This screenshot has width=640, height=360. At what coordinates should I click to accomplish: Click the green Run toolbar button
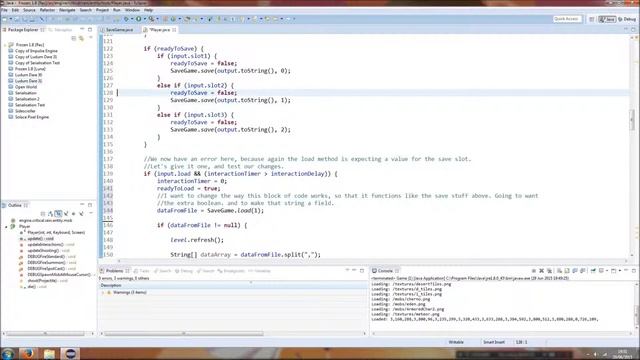(x=139, y=19)
